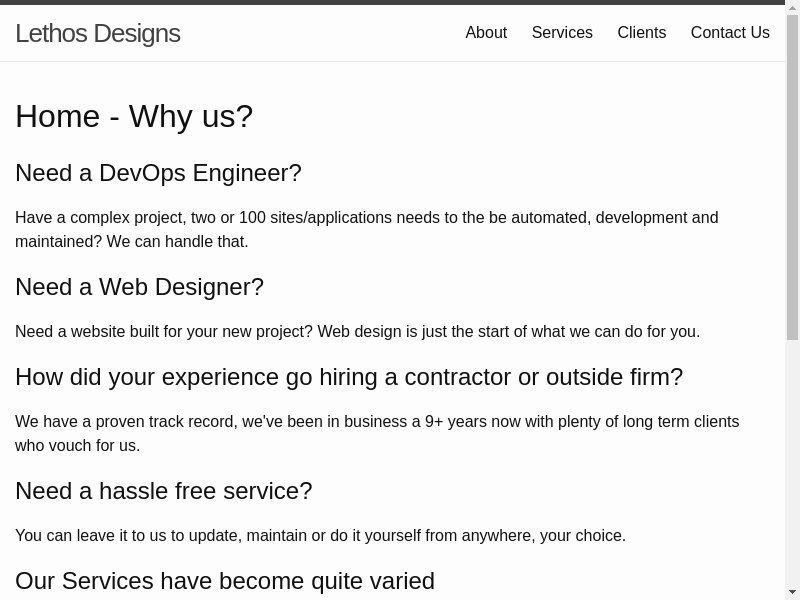Click the contractor or outside firm heading

pos(349,377)
